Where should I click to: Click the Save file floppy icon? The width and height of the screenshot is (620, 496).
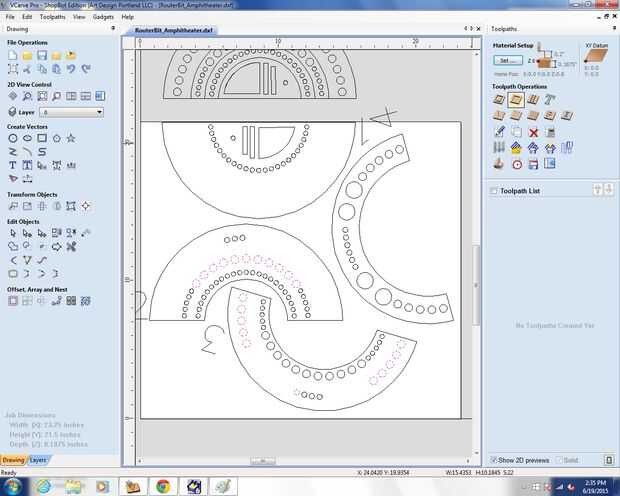coord(42,55)
